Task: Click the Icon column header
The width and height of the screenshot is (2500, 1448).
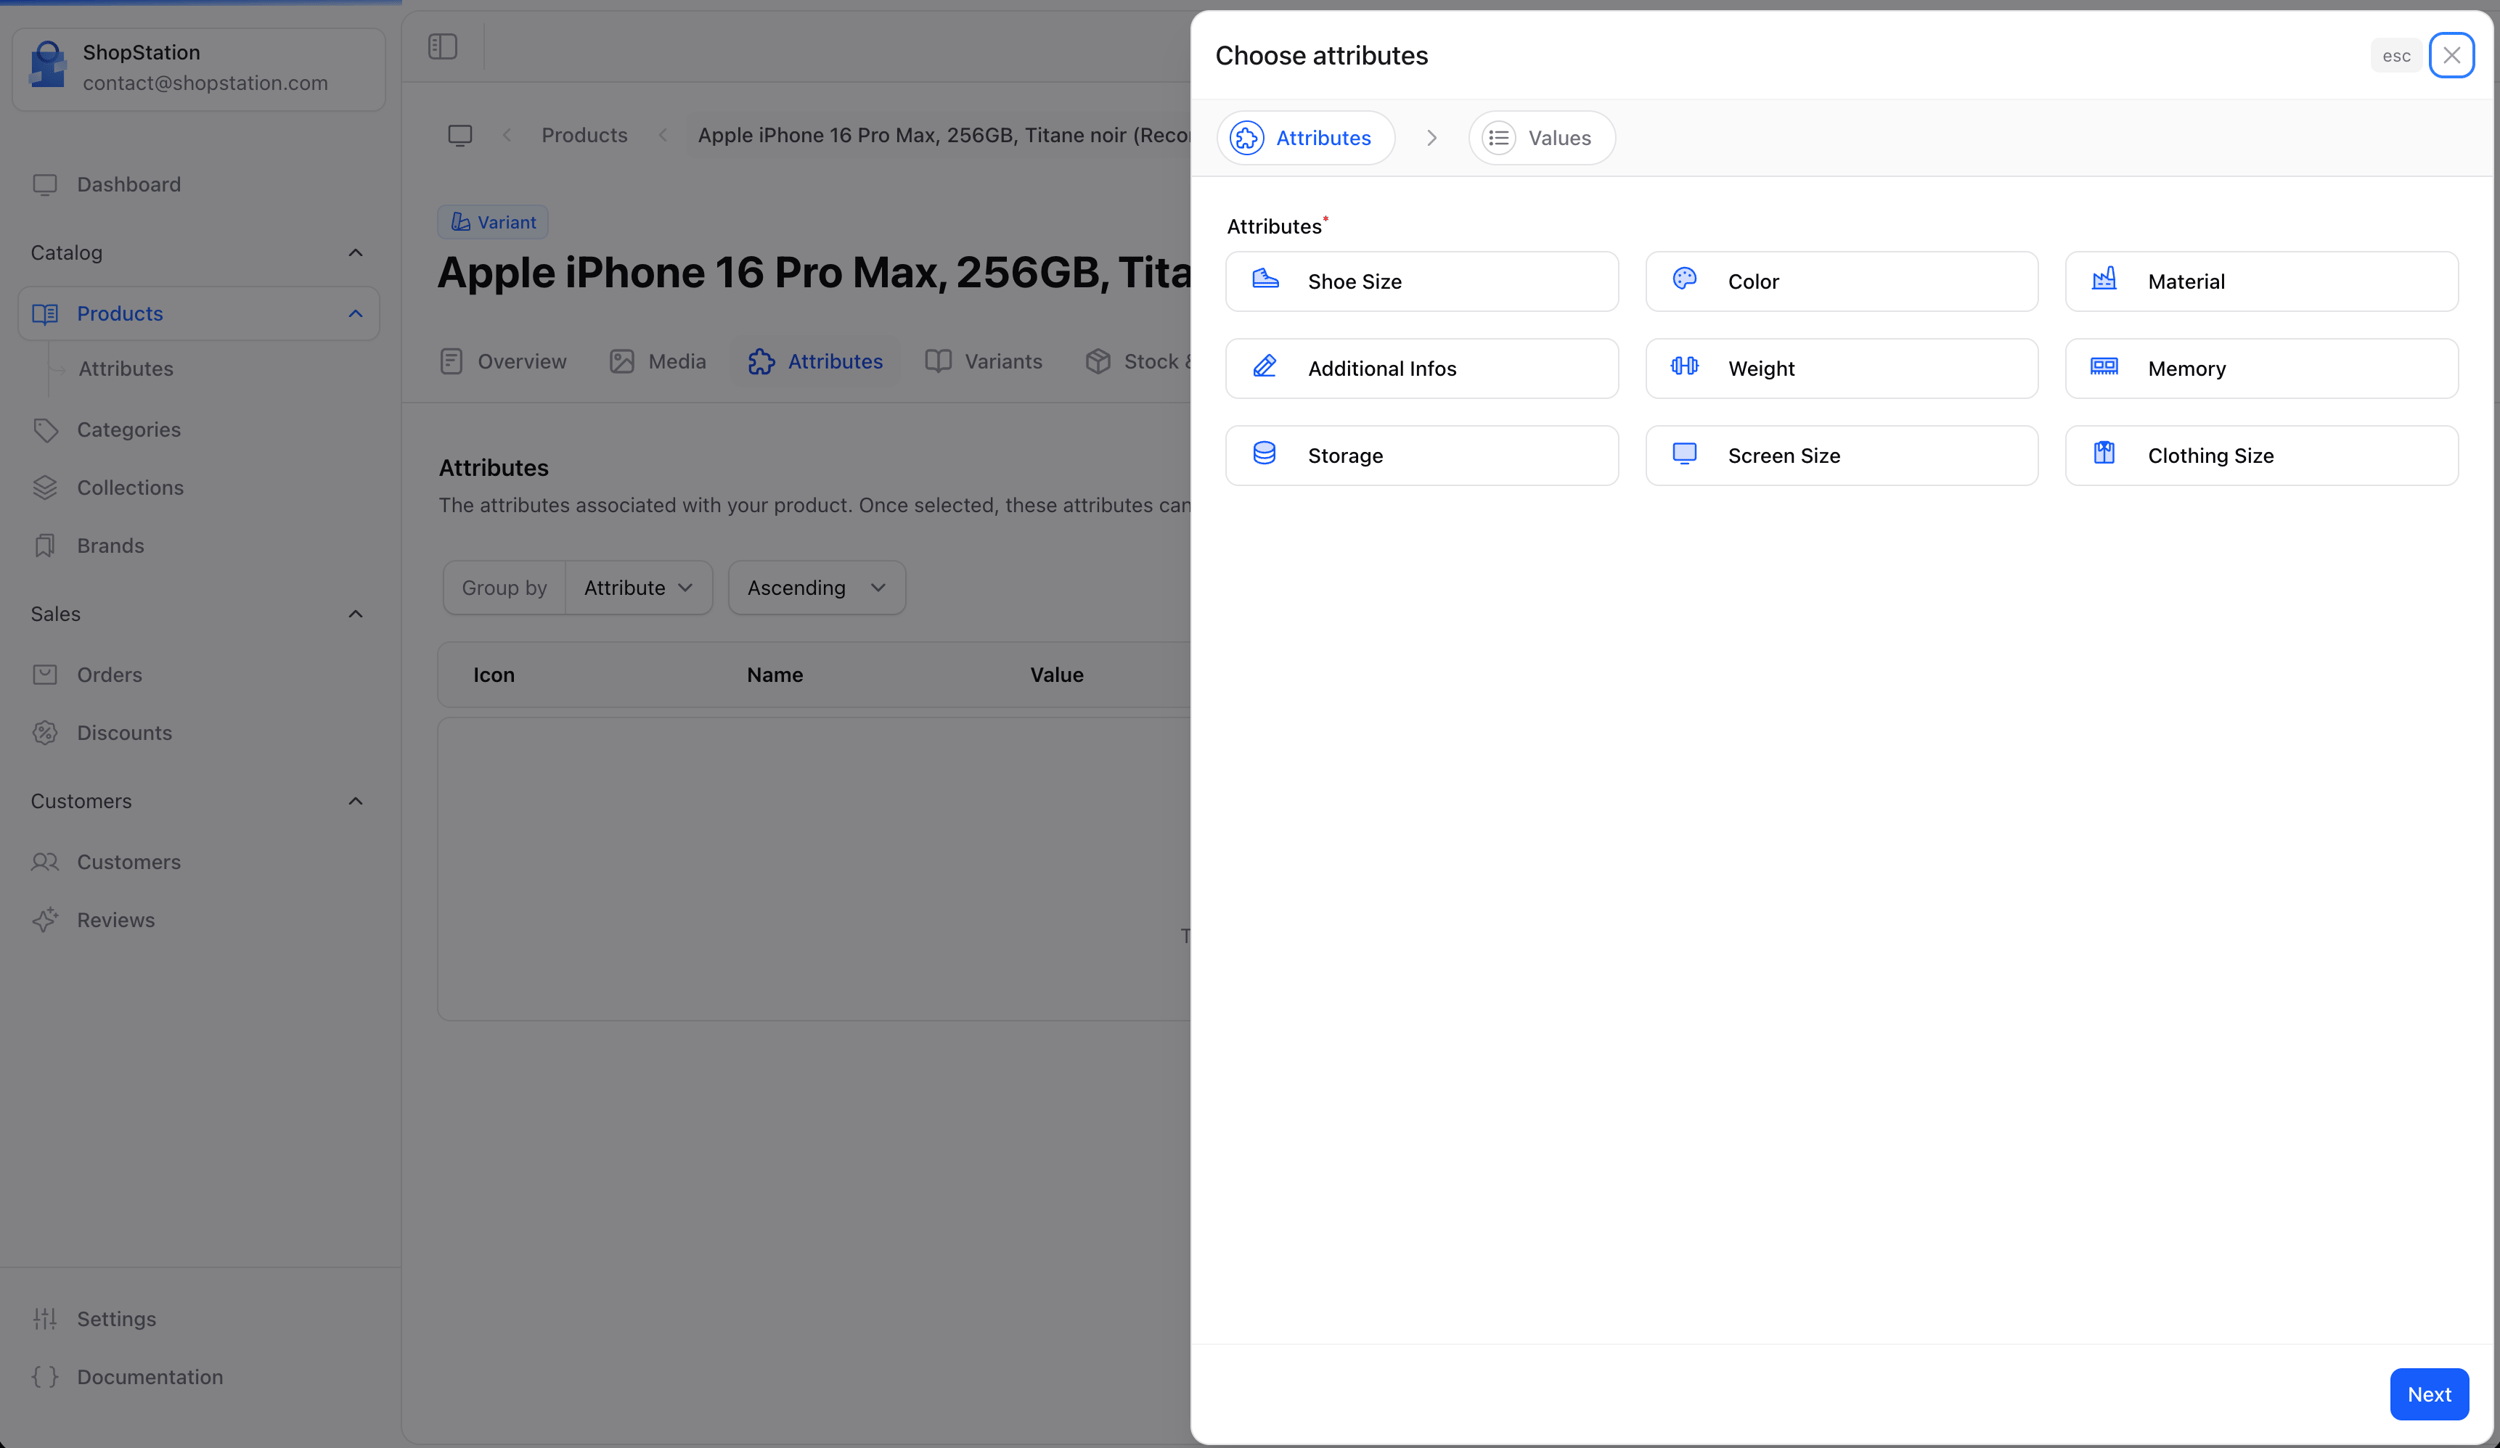Action: [493, 674]
